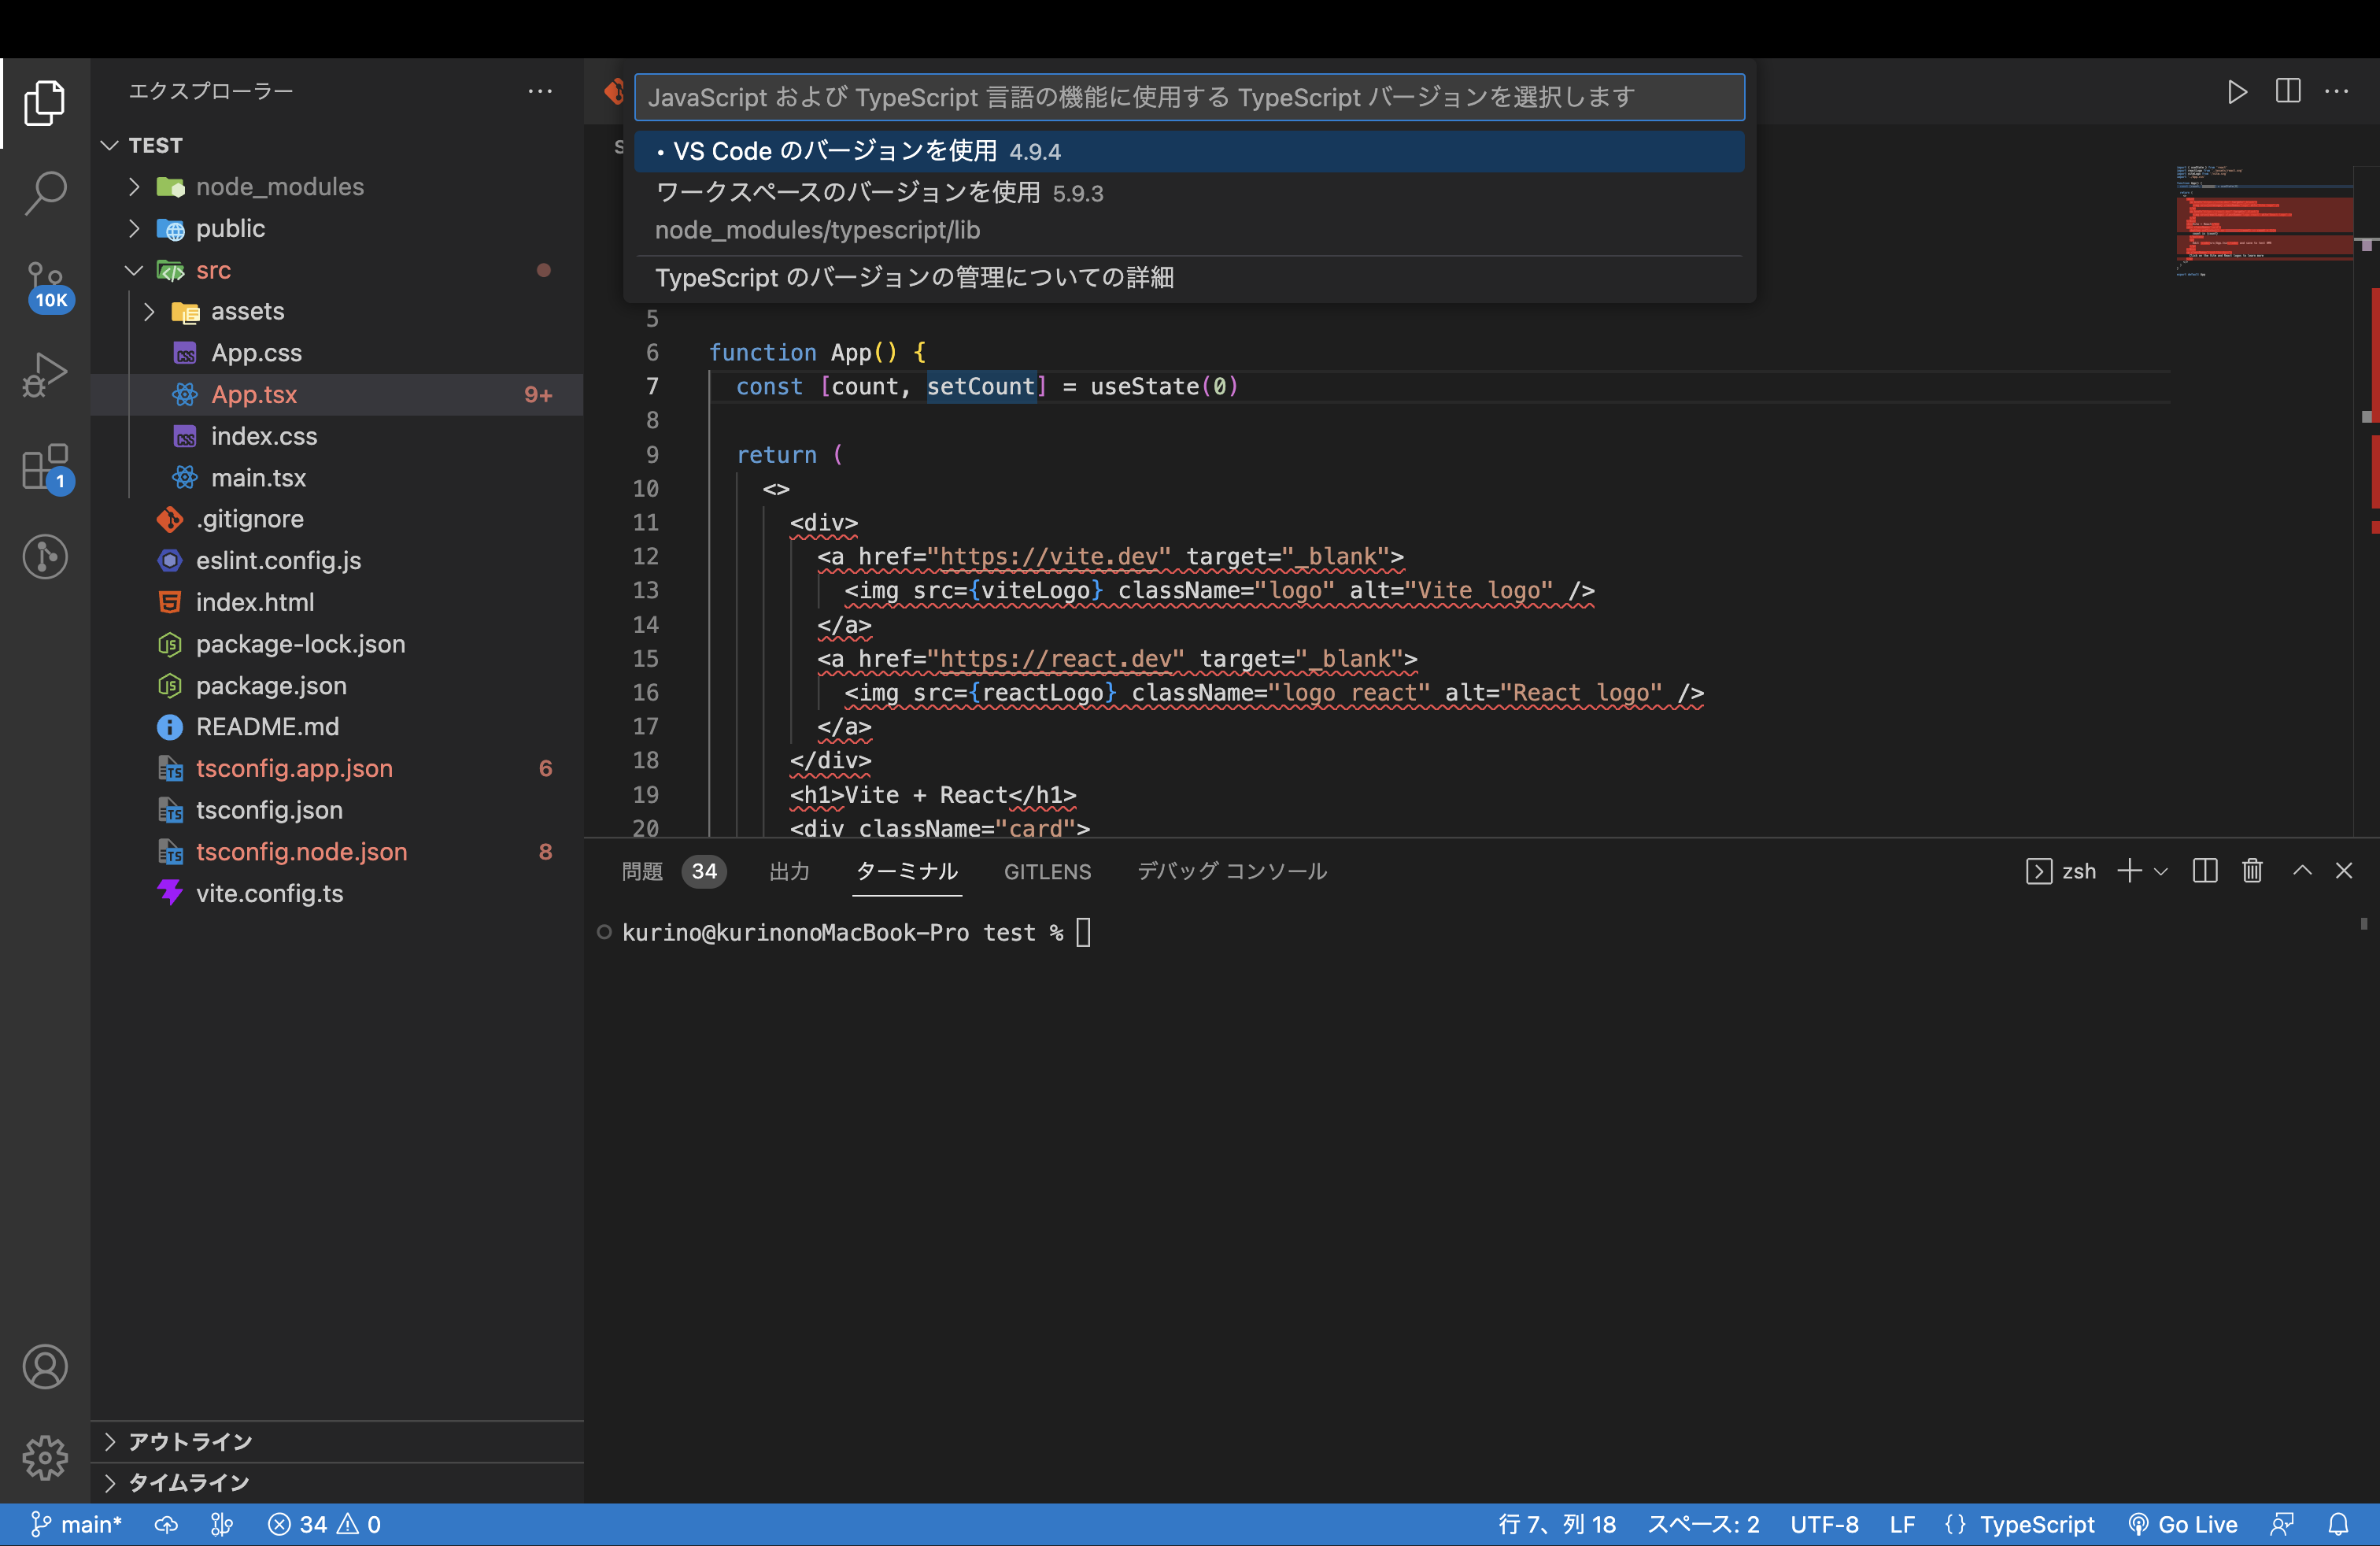Switch to the 出力 tab
The height and width of the screenshot is (1546, 2380).
(x=789, y=871)
